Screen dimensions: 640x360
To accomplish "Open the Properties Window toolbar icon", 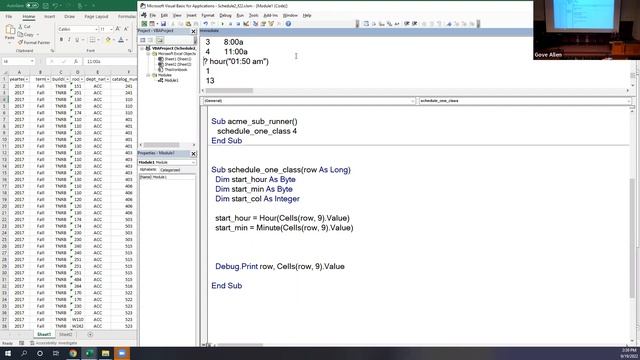I will click(263, 24).
